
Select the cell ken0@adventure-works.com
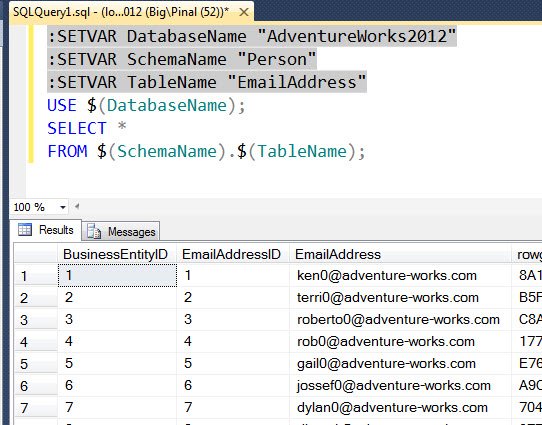click(400, 275)
